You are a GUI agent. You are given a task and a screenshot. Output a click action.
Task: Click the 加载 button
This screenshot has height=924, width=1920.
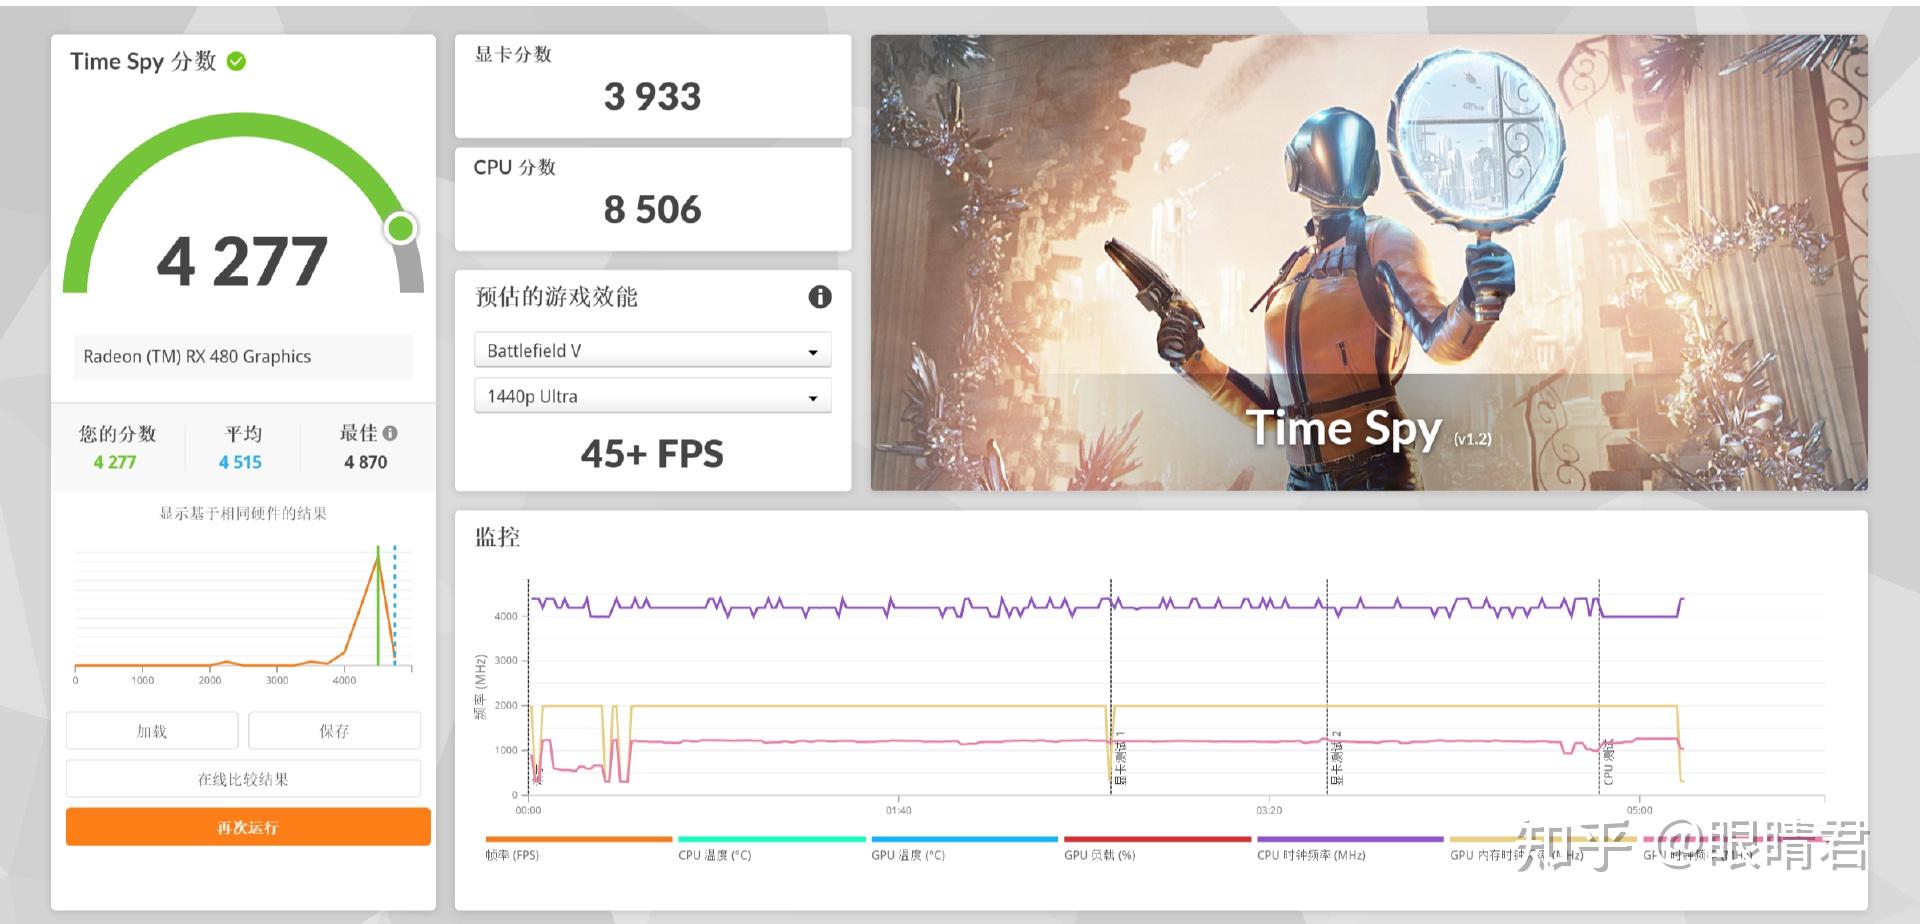click(152, 731)
